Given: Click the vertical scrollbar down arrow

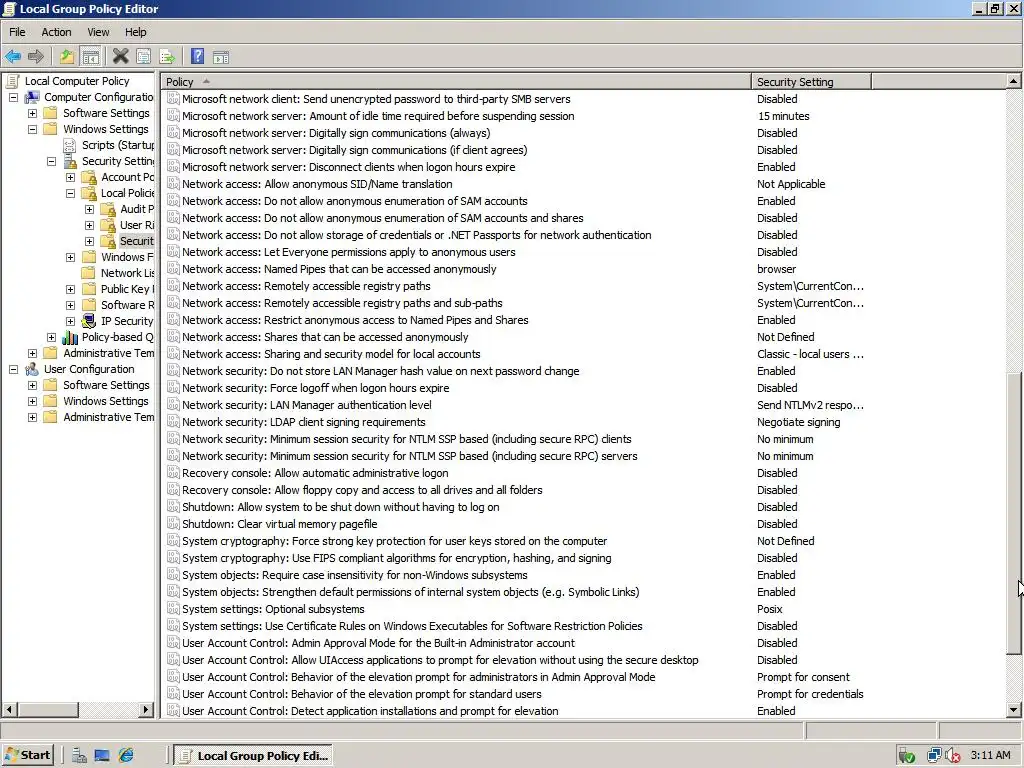Looking at the screenshot, I should pos(1014,710).
